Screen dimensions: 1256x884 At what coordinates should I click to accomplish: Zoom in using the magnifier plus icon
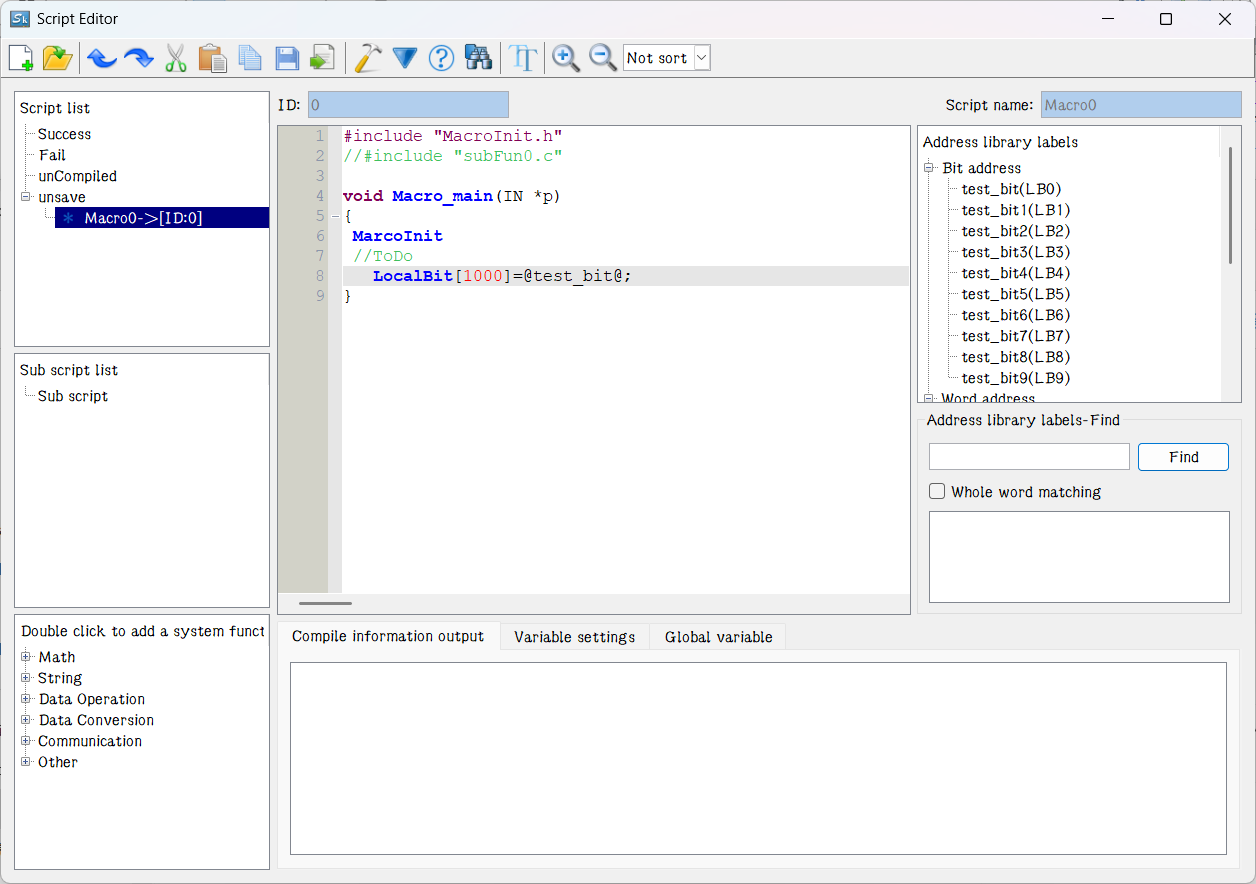(x=566, y=58)
